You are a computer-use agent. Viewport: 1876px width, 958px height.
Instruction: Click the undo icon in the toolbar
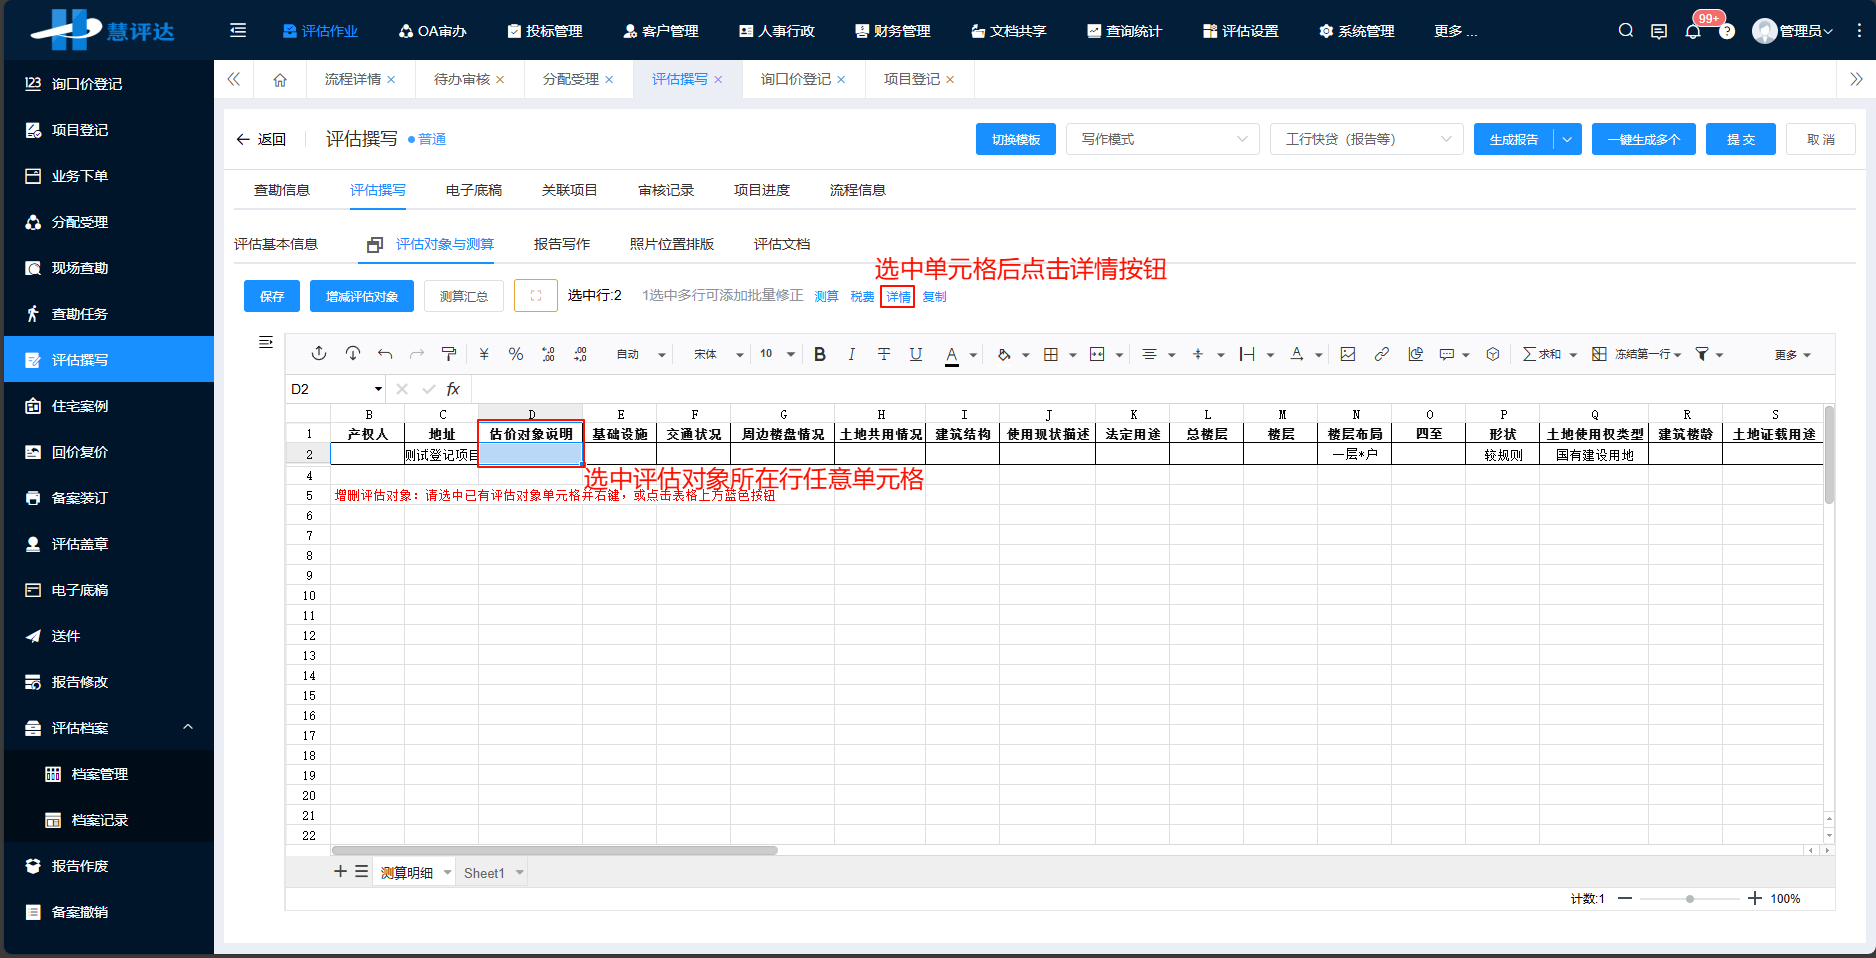tap(384, 354)
